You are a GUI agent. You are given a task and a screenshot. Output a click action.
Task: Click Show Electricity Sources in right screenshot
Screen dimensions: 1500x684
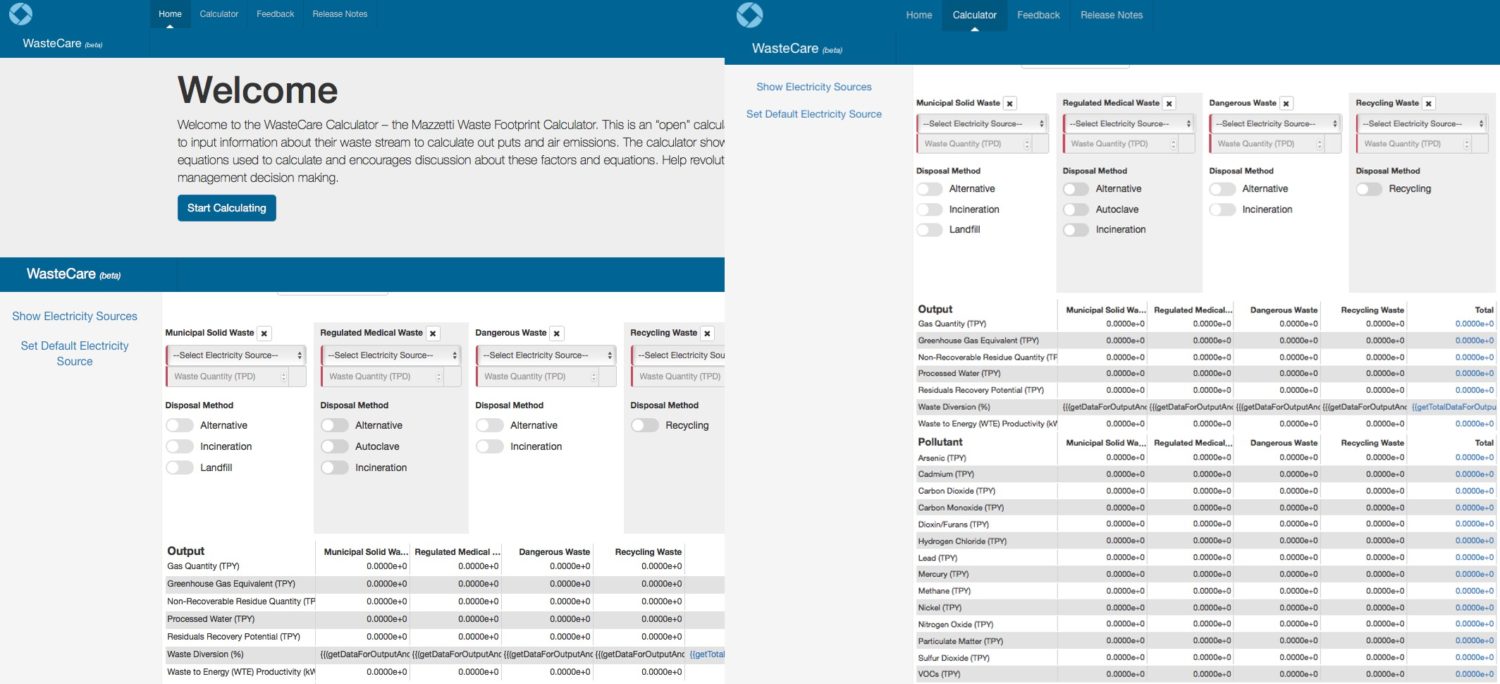[814, 87]
